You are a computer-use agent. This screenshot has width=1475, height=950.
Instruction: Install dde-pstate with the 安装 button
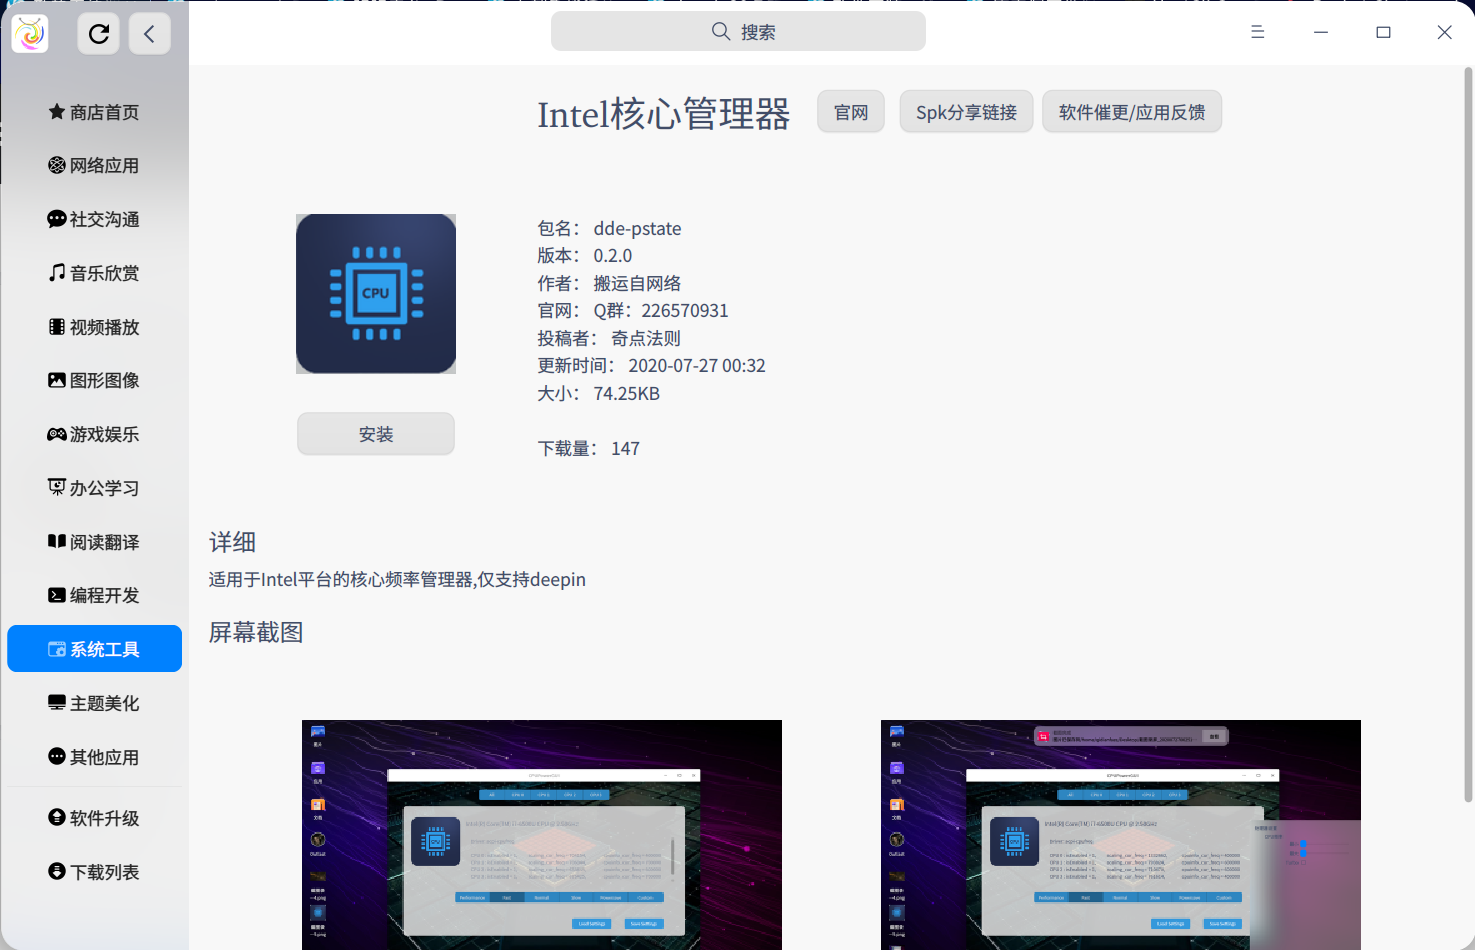375,433
